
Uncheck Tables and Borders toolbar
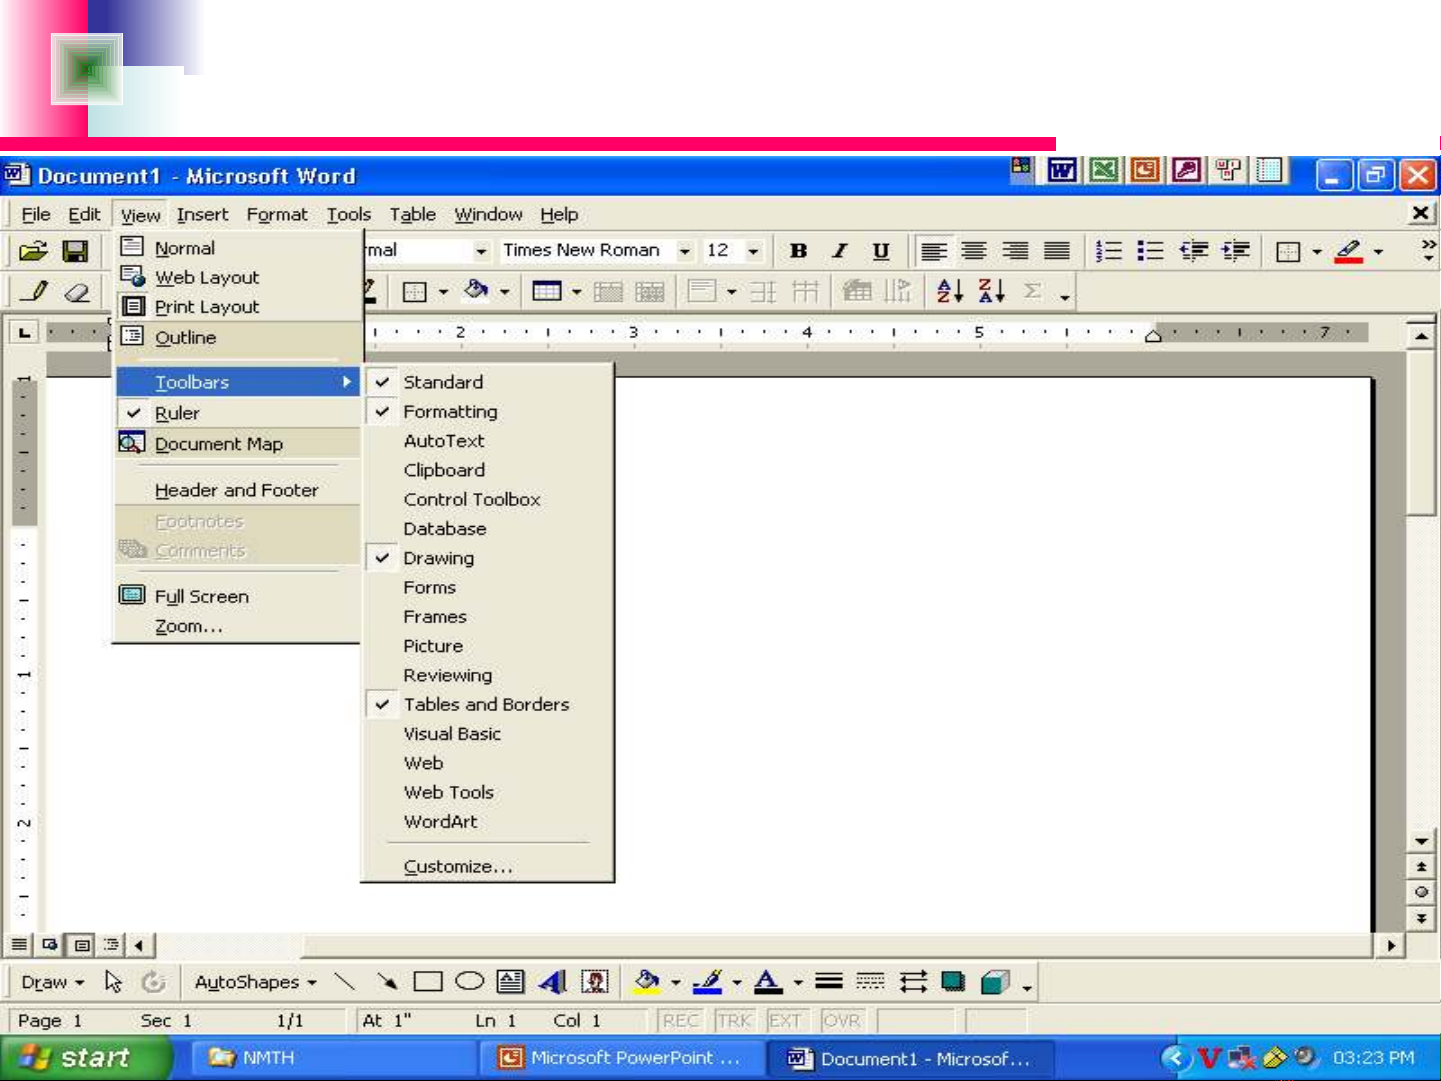(x=486, y=704)
